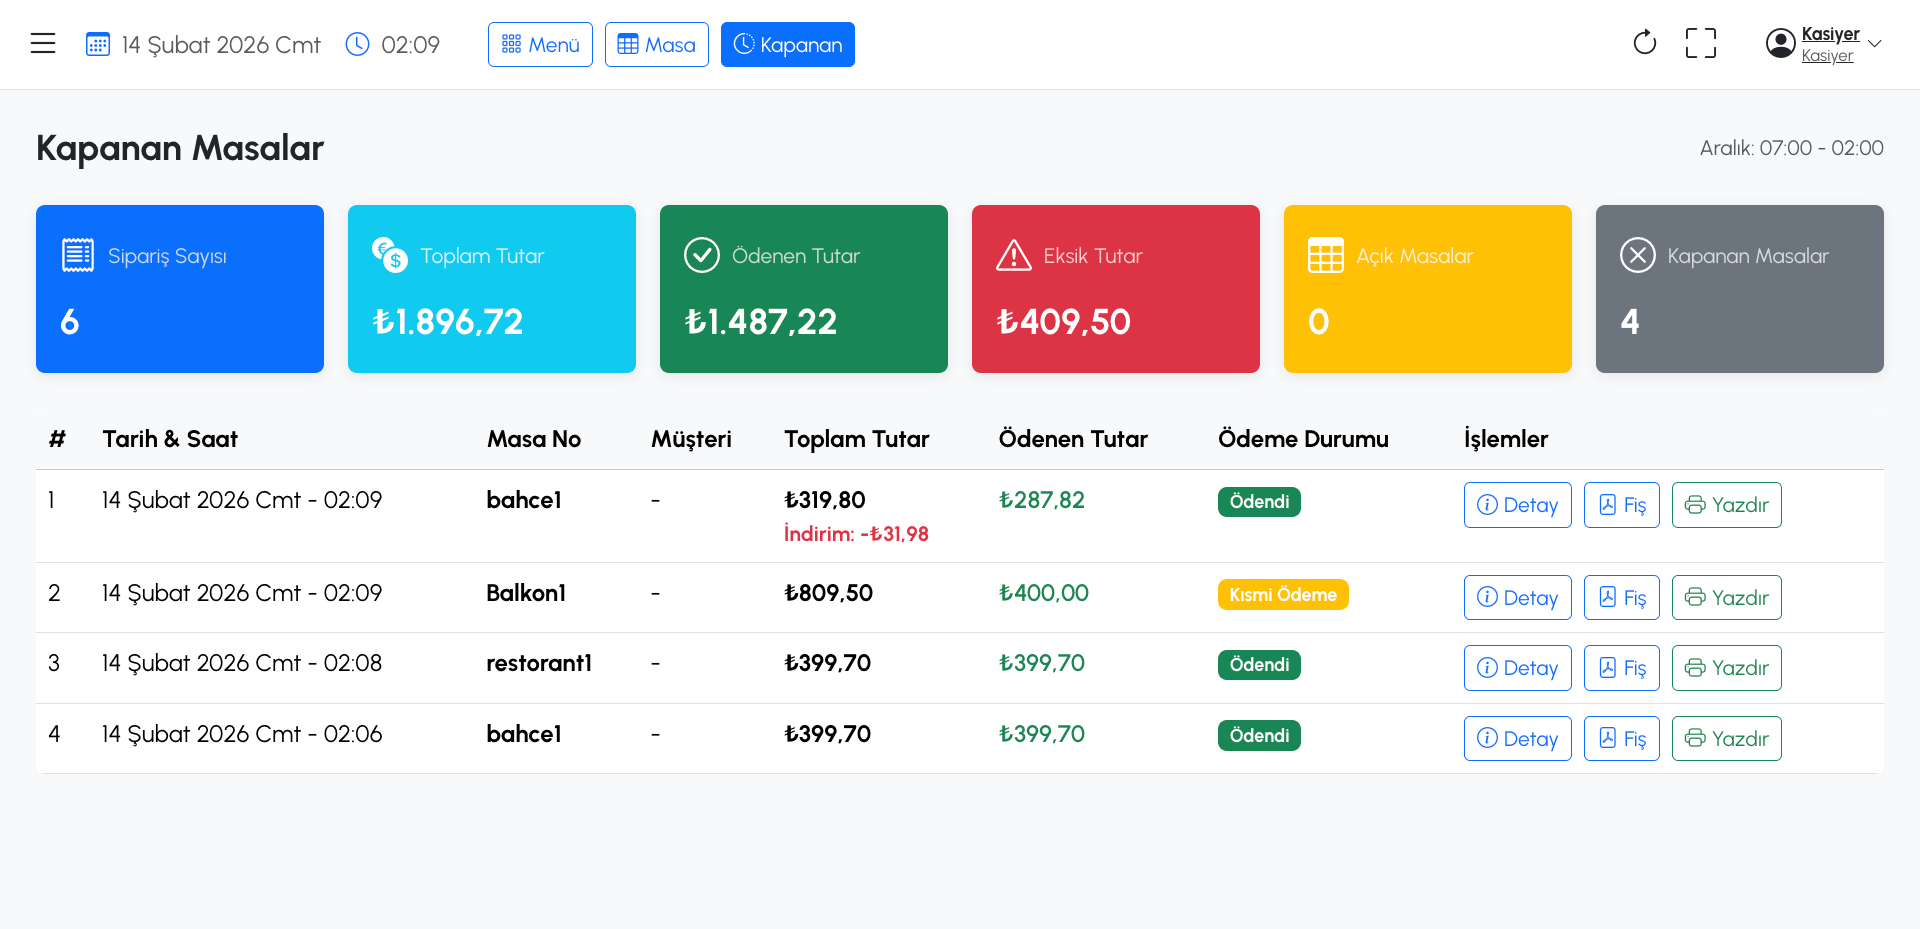Click the clock icon beside 02:09
1920x929 pixels.
point(357,45)
